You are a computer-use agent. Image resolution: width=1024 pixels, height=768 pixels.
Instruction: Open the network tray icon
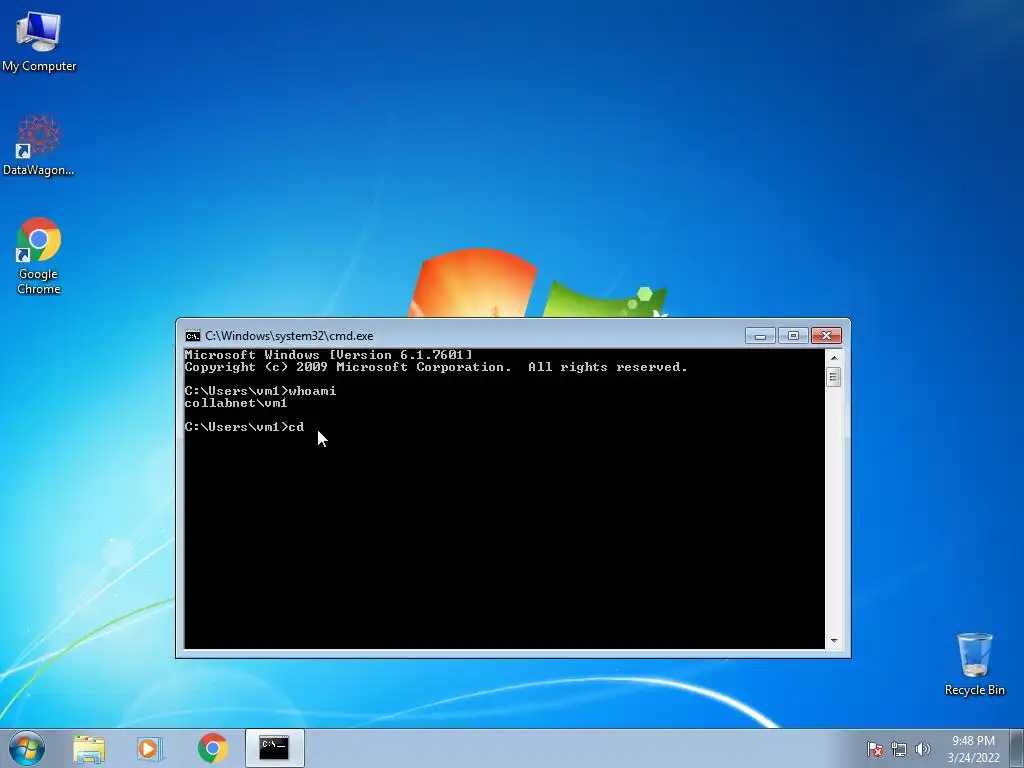pyautogui.click(x=899, y=749)
